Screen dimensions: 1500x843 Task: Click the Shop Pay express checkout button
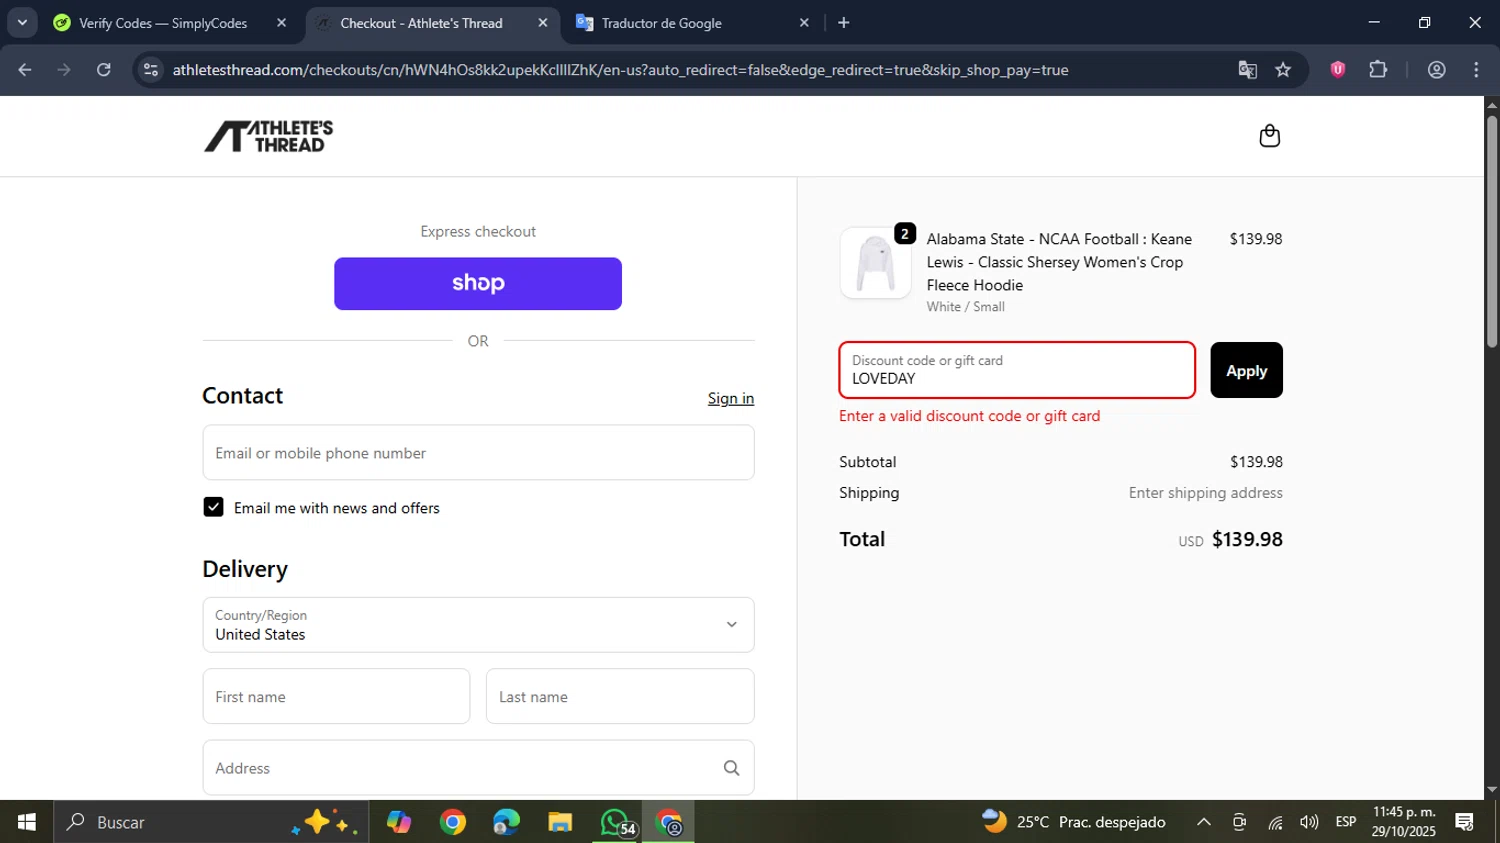tap(478, 284)
